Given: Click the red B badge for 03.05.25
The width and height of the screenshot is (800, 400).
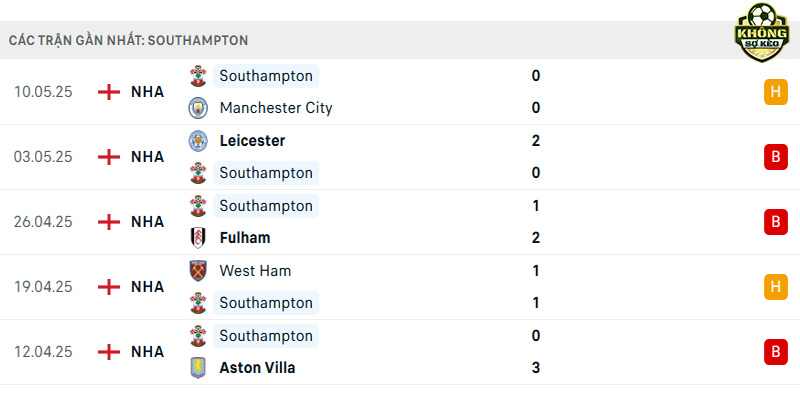Looking at the screenshot, I should click(776, 157).
